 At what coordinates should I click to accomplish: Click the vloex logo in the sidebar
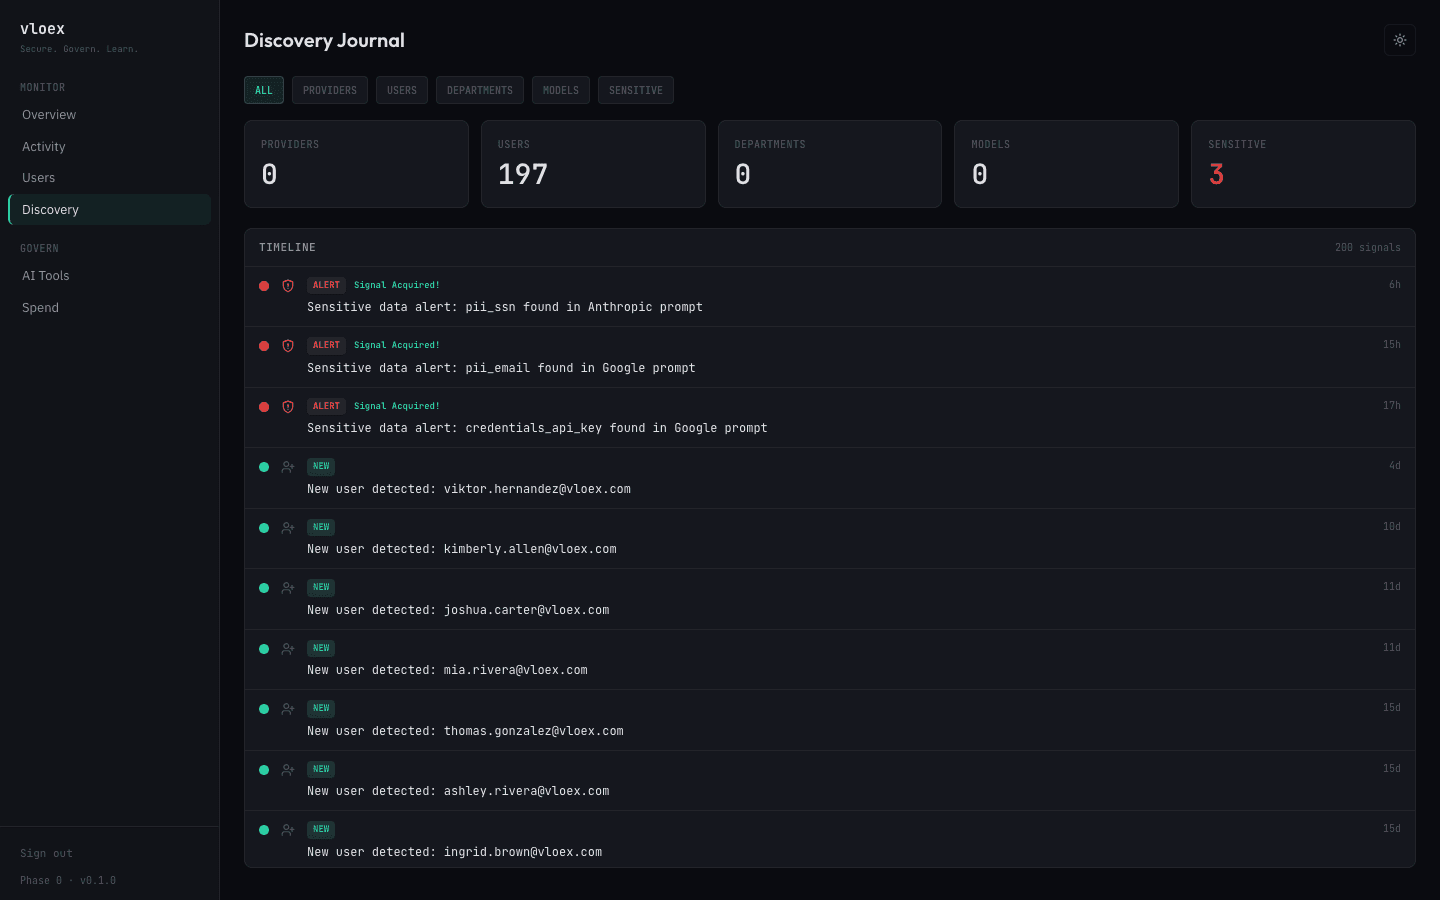pos(42,28)
